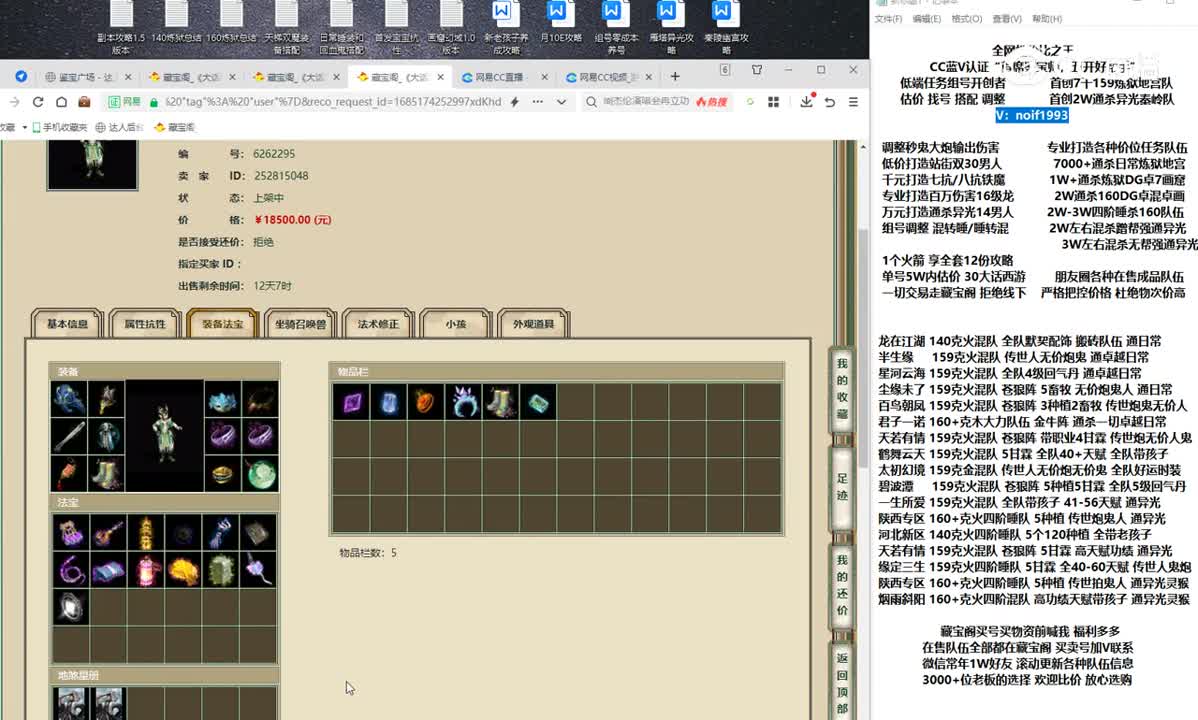Screen dimensions: 1198x720
Task: Expand the address bar dropdown arrow
Action: [x=562, y=102]
